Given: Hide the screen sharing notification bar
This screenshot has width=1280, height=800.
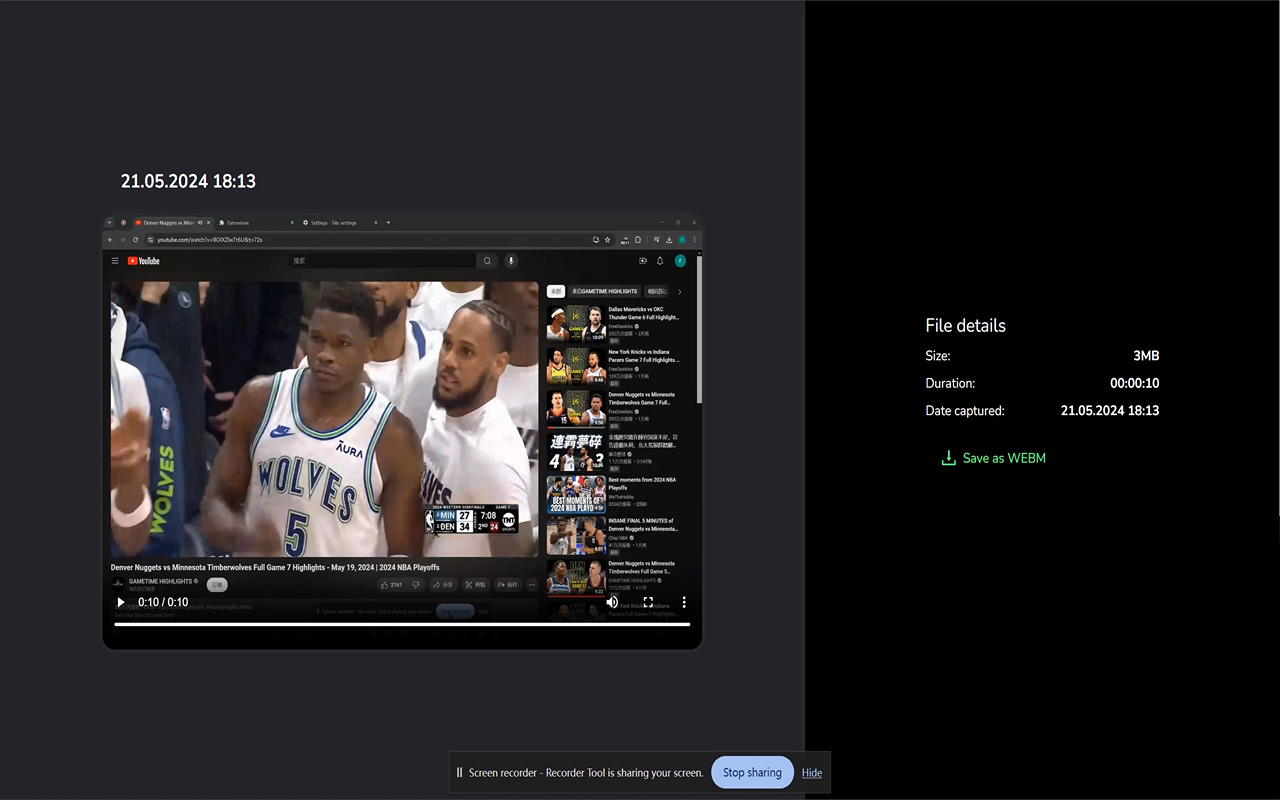Looking at the screenshot, I should tap(812, 772).
